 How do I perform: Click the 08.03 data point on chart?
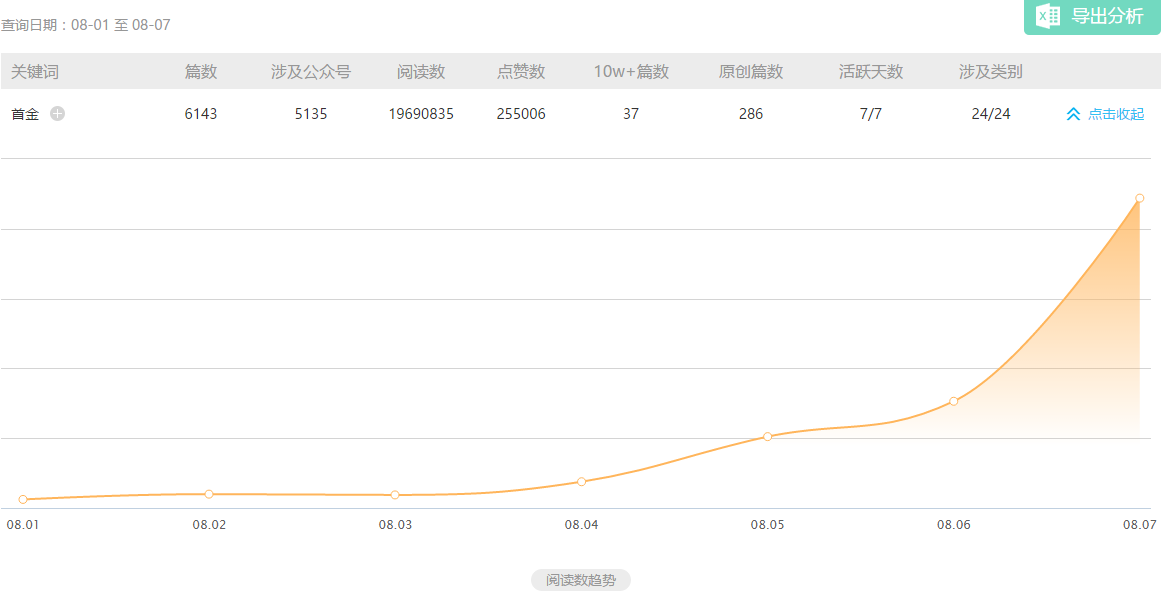395,495
